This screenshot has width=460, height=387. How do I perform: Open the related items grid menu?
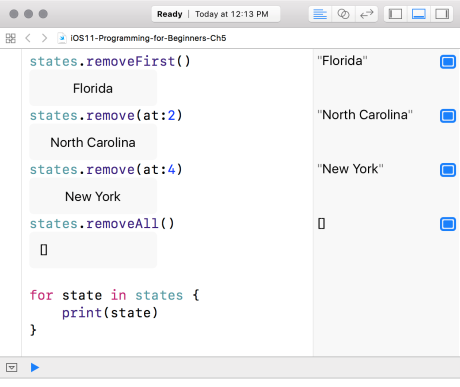(x=11, y=38)
